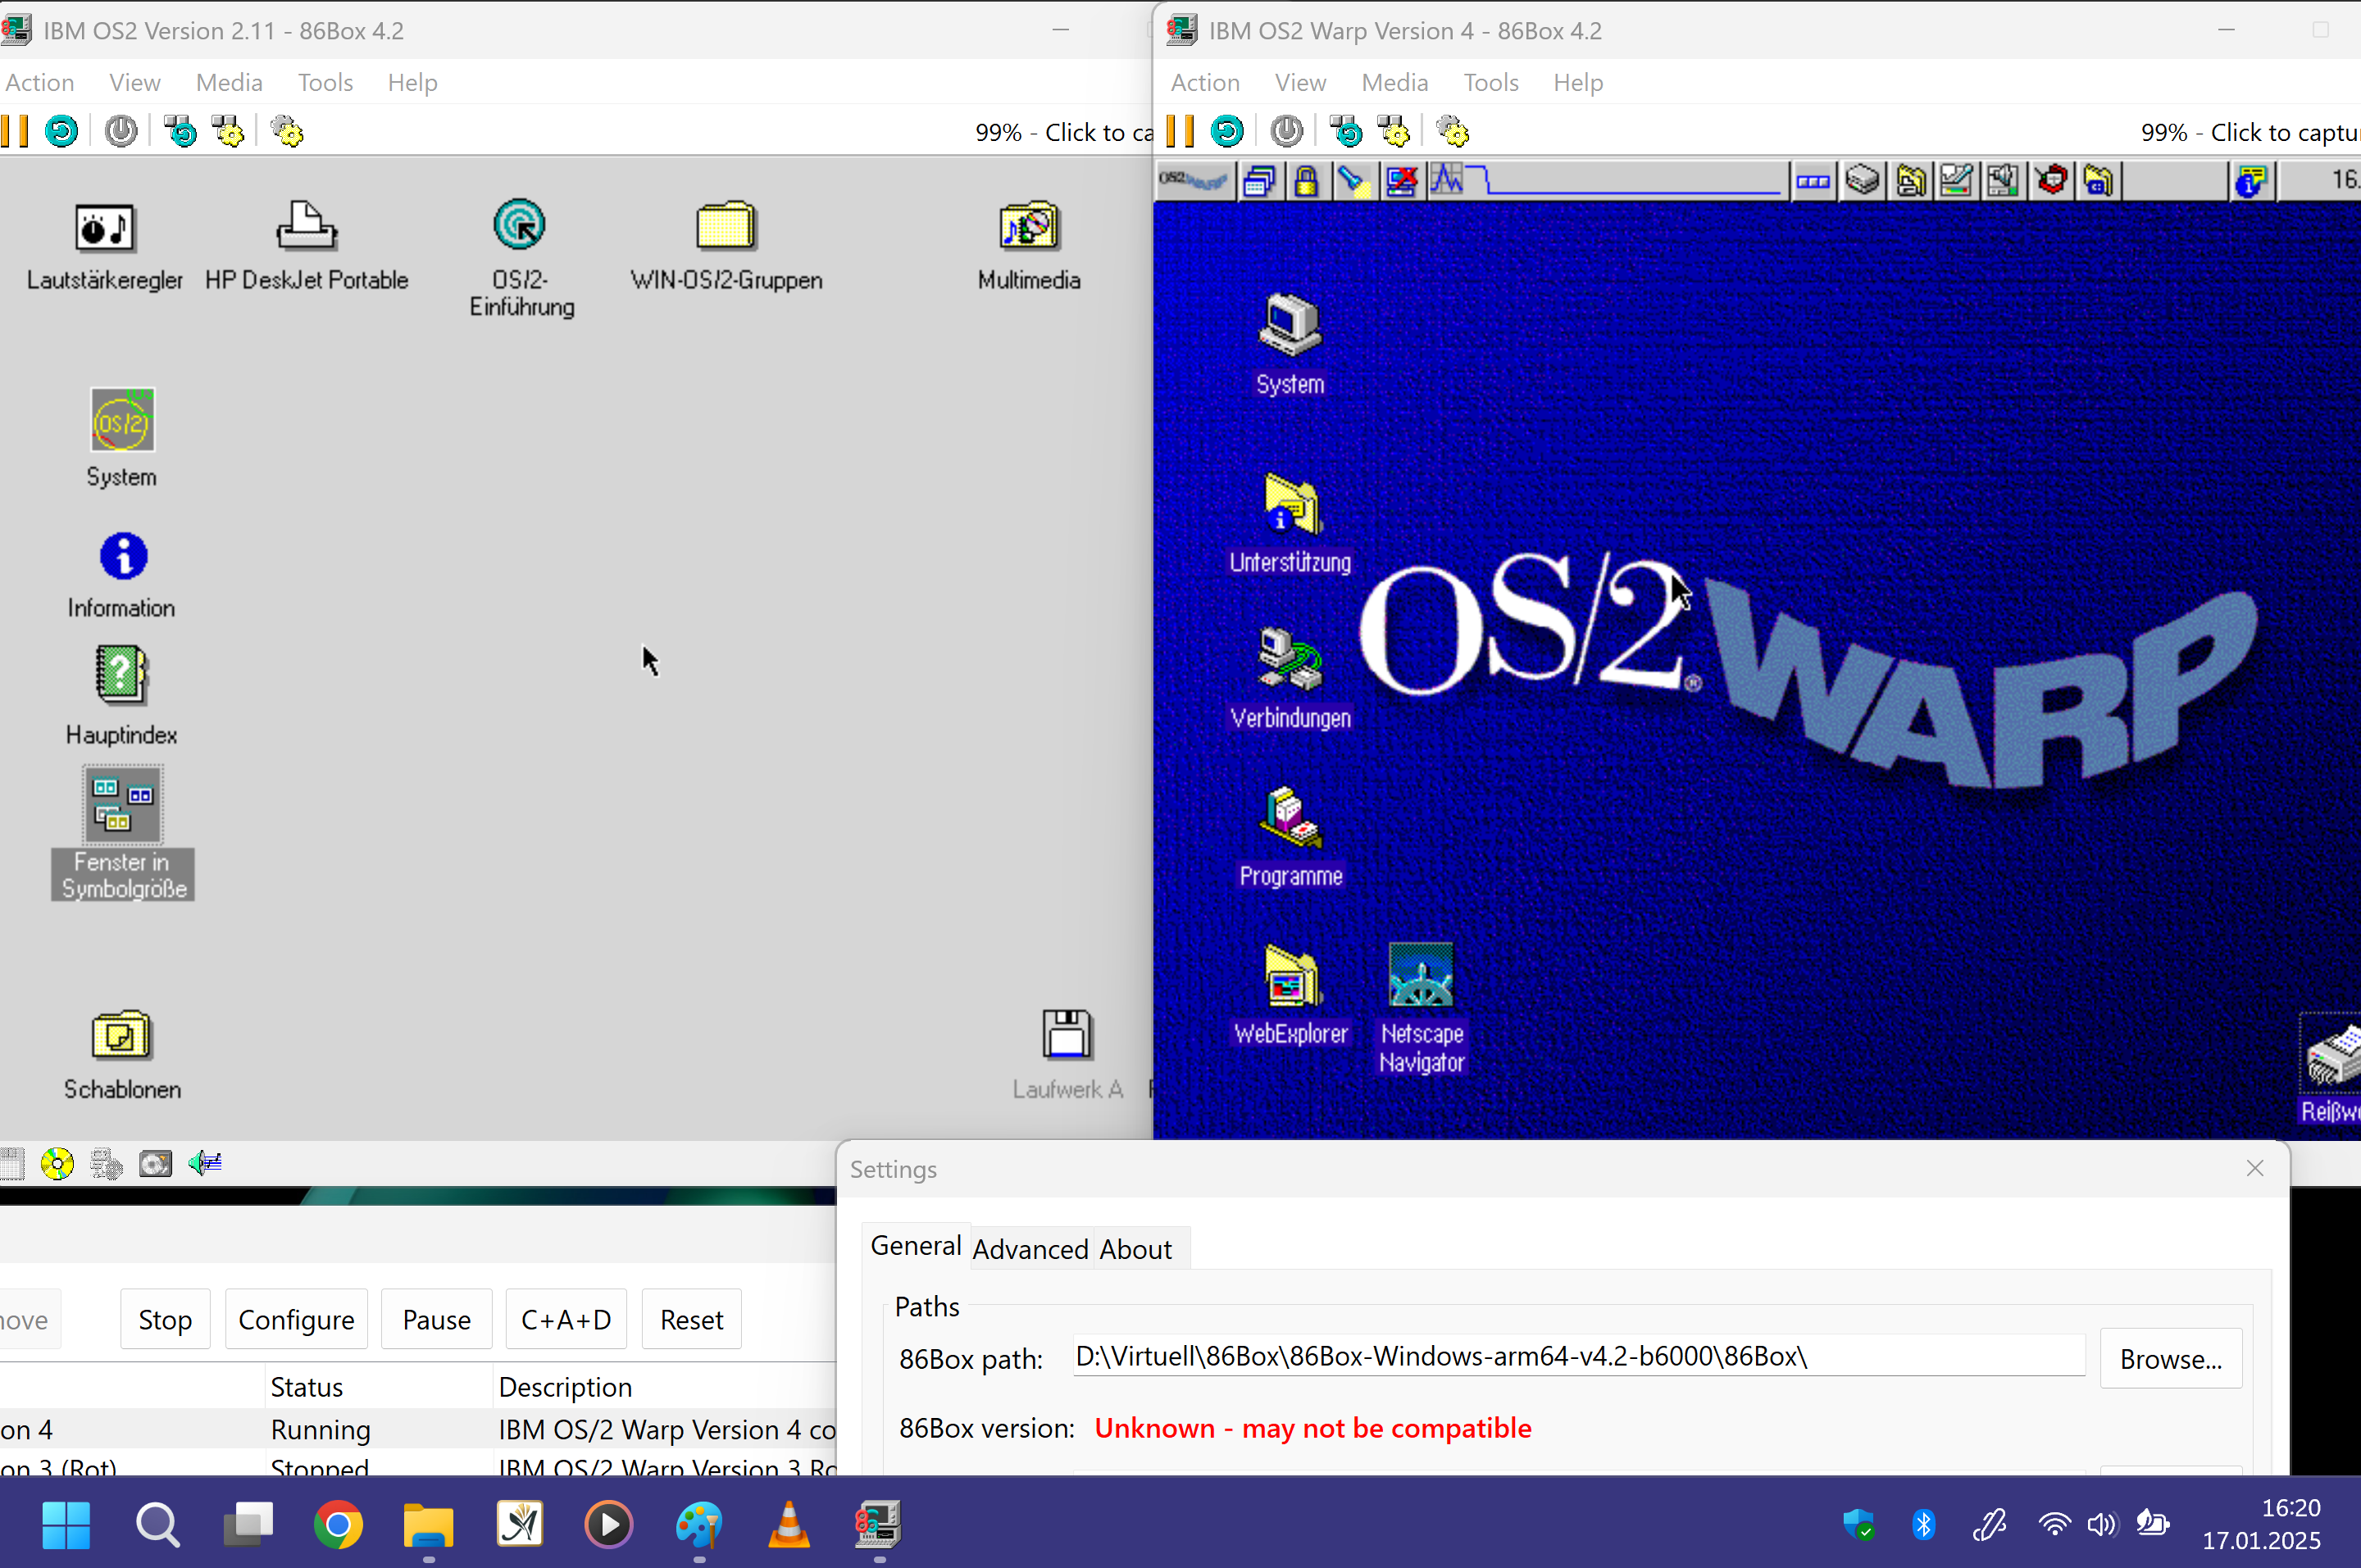This screenshot has width=2361, height=1568.
Task: Switch to the Advanced tab in Settings
Action: 1030,1249
